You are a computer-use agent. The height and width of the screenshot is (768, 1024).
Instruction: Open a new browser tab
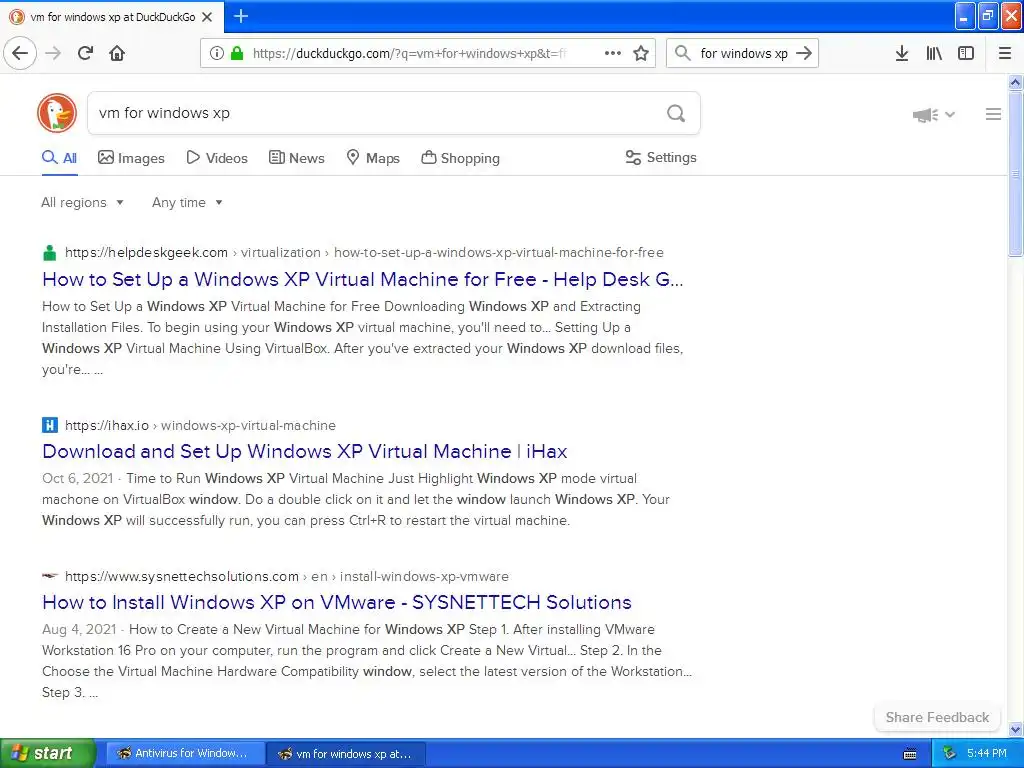tap(241, 16)
